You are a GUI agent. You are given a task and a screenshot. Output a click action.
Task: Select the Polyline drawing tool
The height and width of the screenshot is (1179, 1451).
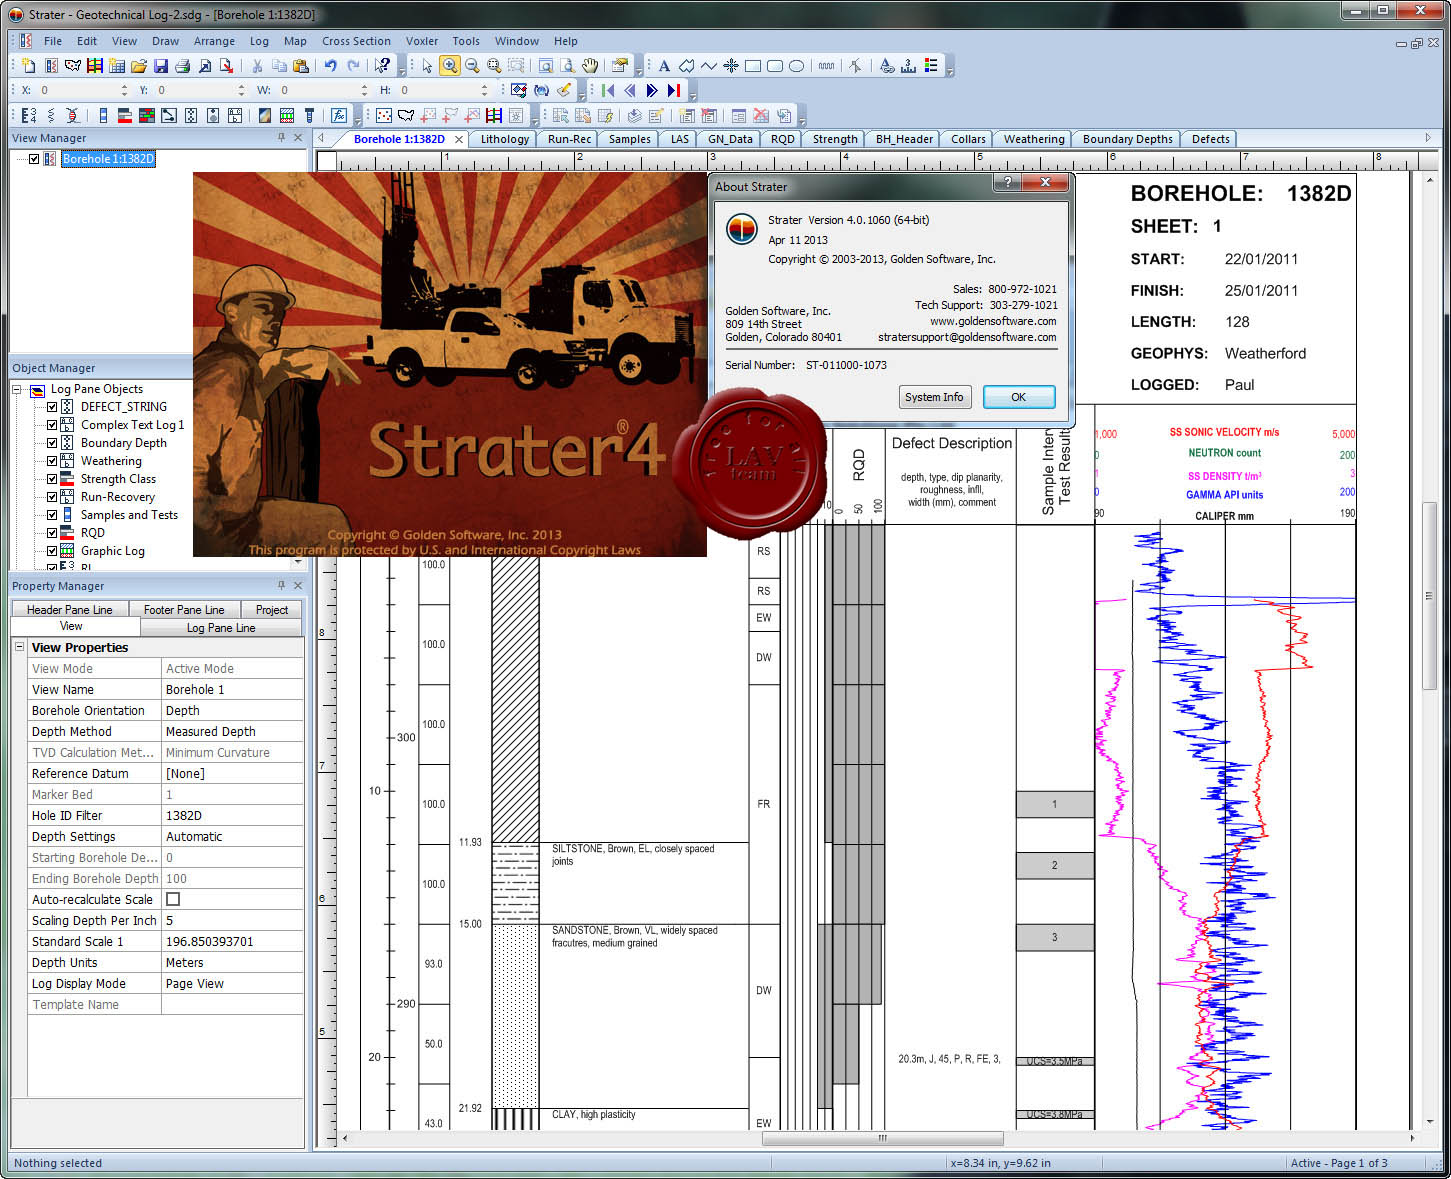coord(709,66)
